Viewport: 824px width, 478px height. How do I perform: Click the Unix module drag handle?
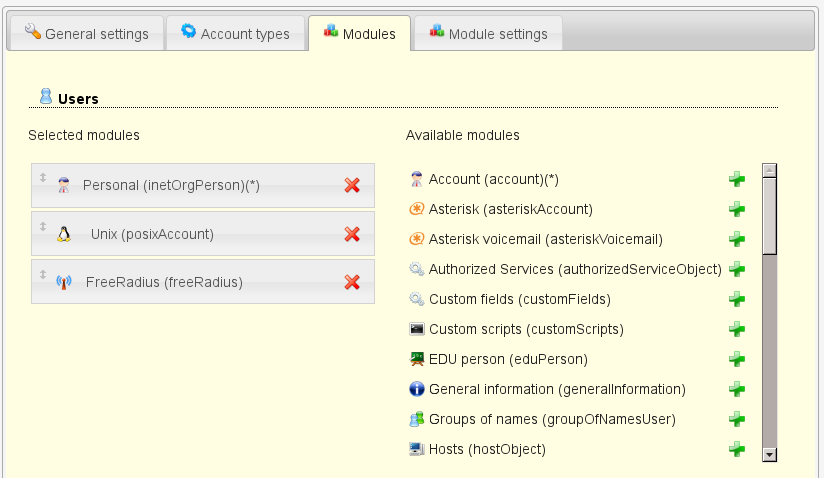tap(43, 227)
